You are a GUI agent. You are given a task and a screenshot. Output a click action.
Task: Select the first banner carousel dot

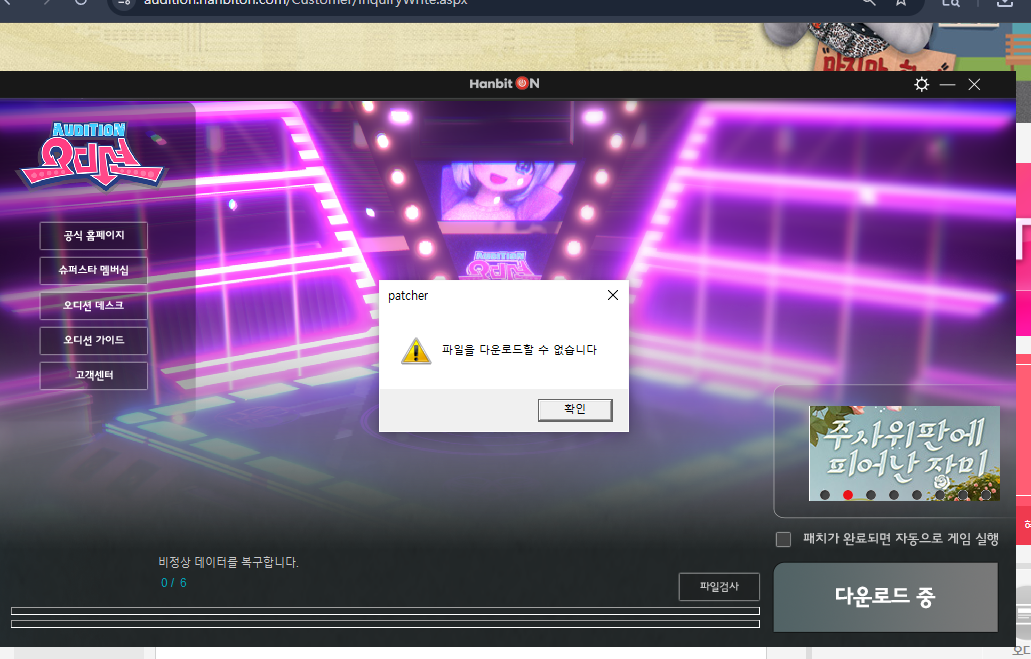pyautogui.click(x=825, y=495)
